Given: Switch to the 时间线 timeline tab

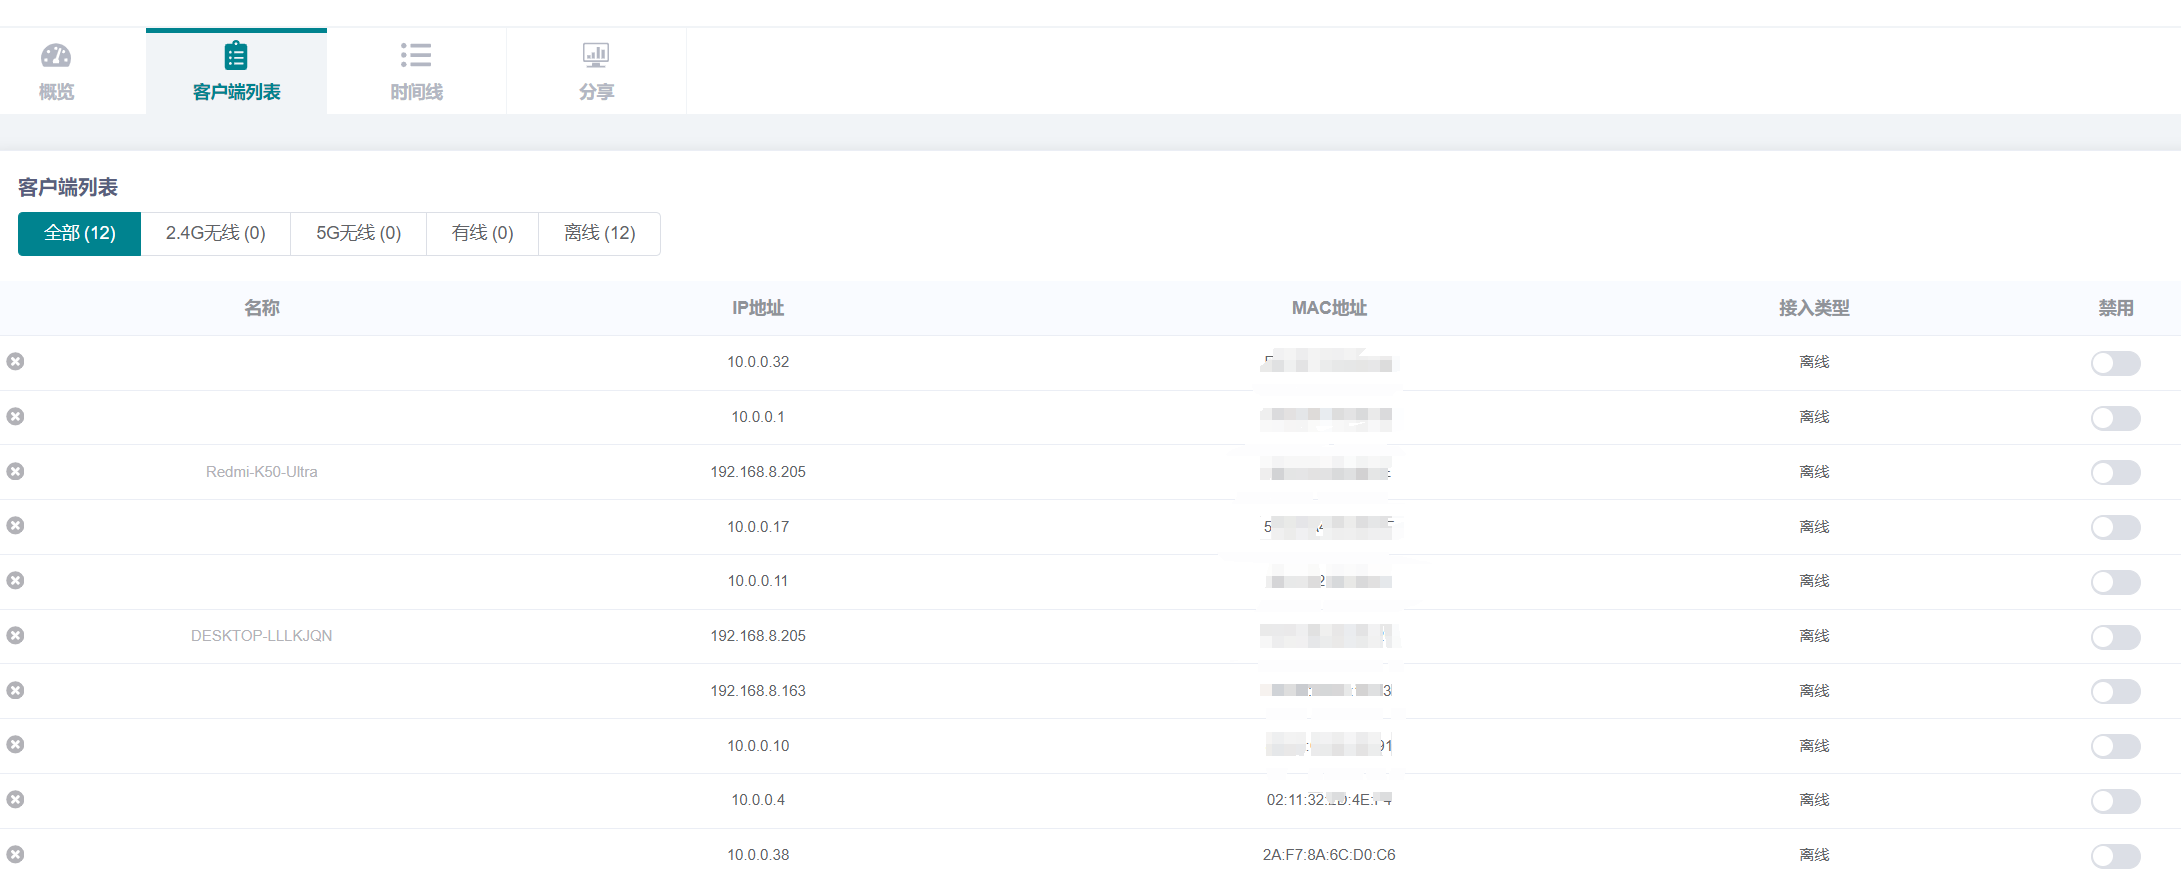Looking at the screenshot, I should pos(416,72).
